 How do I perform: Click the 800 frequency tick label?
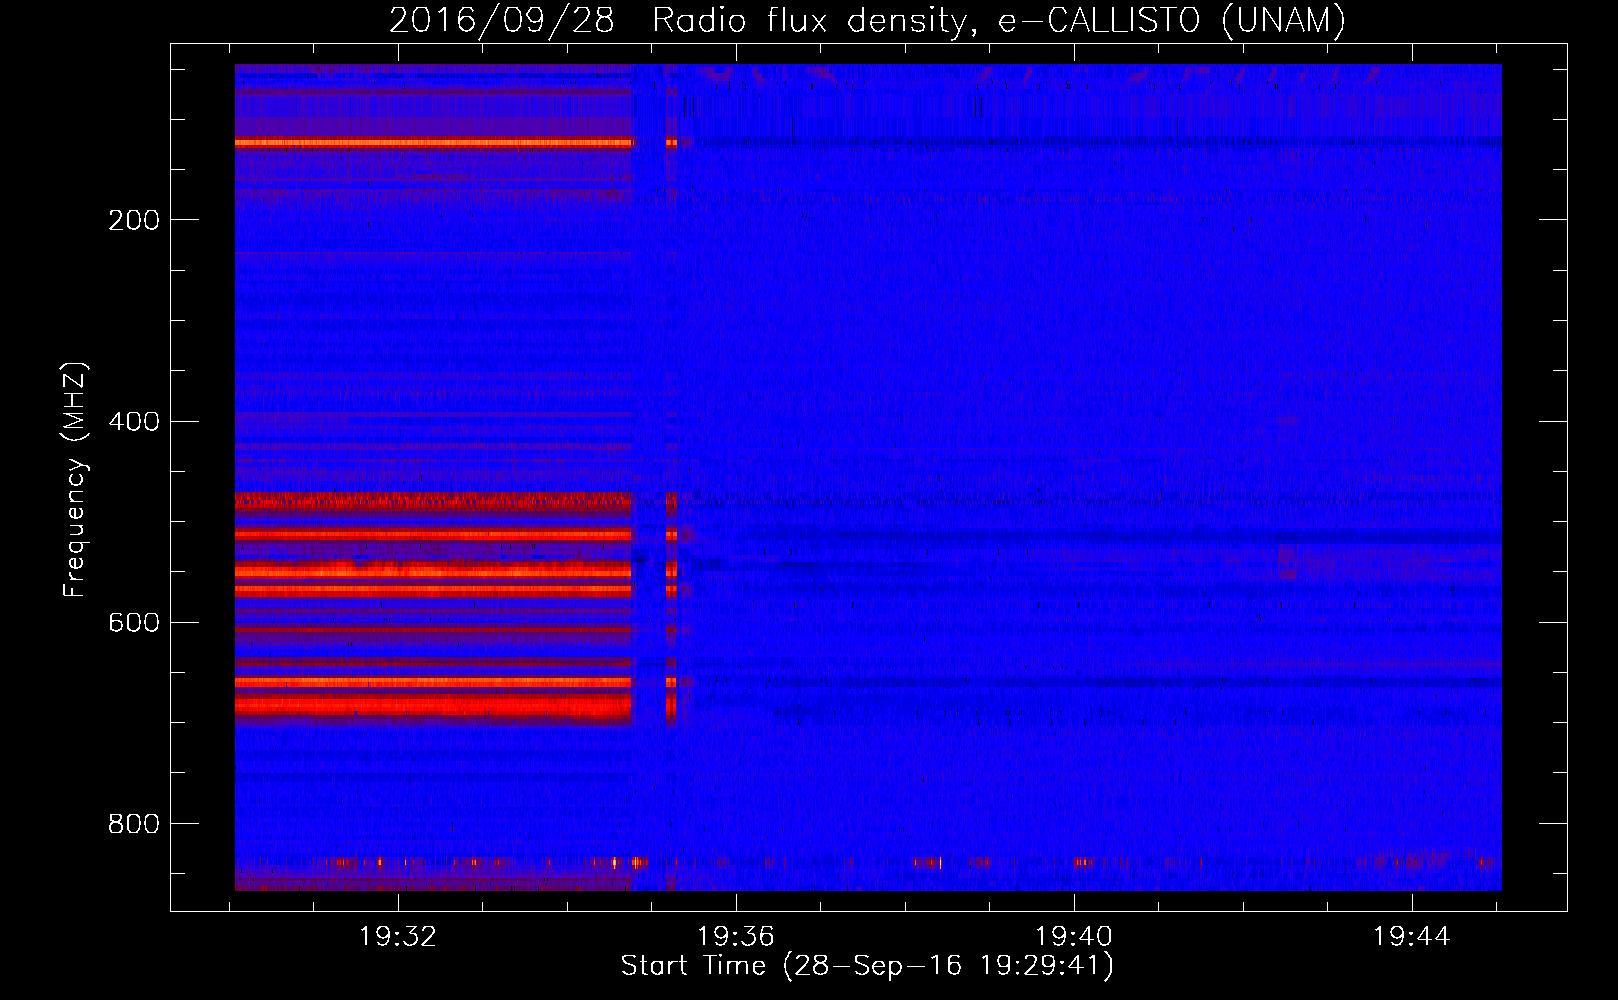[x=133, y=824]
